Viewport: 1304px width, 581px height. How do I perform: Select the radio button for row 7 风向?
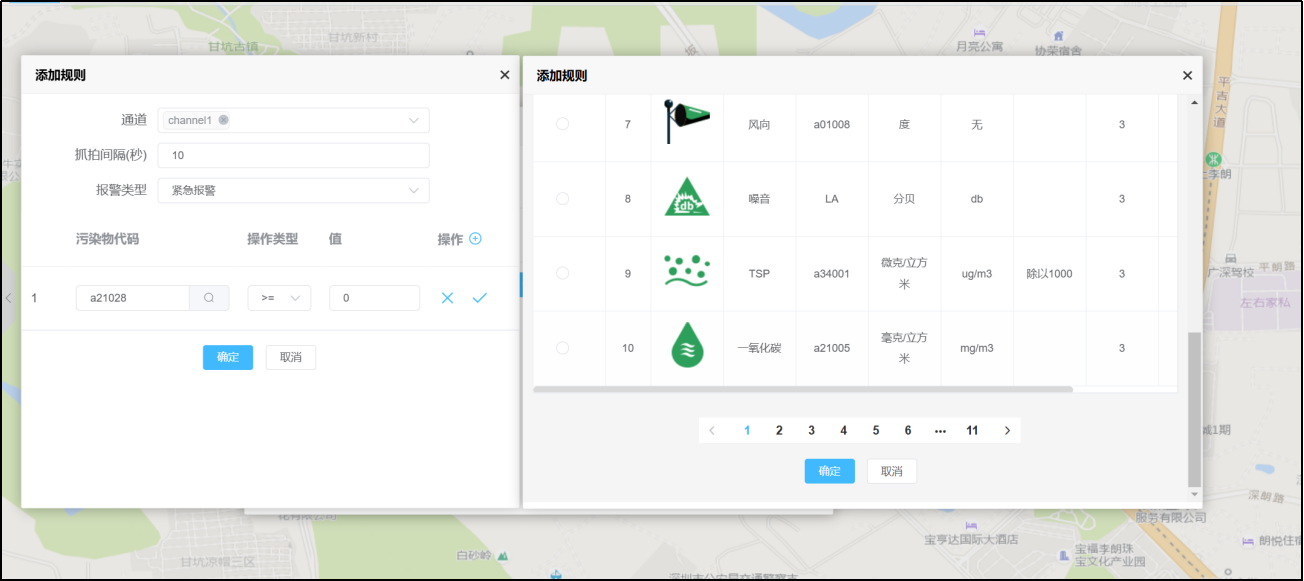562,124
